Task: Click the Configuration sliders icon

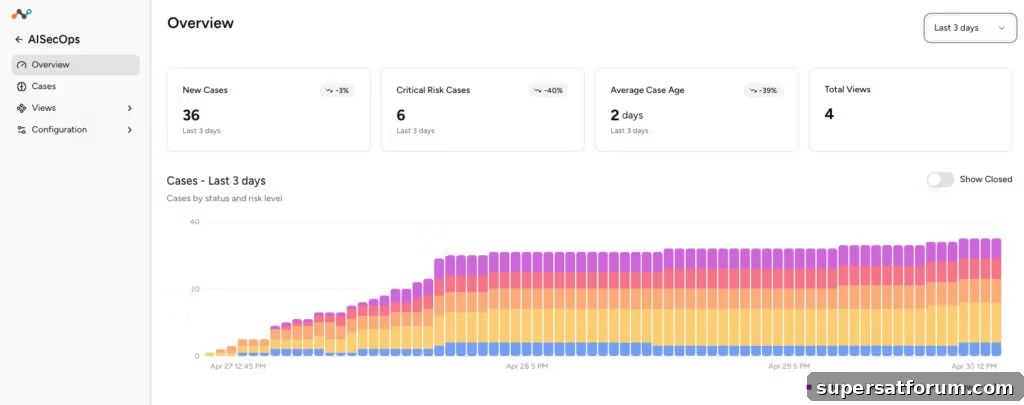Action: (22, 129)
